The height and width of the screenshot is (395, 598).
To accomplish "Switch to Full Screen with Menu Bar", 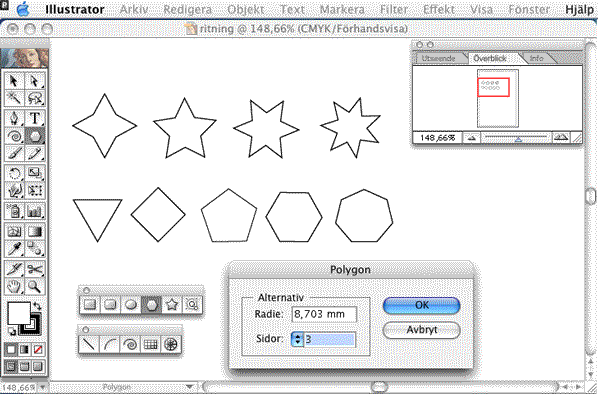I will pos(24,366).
